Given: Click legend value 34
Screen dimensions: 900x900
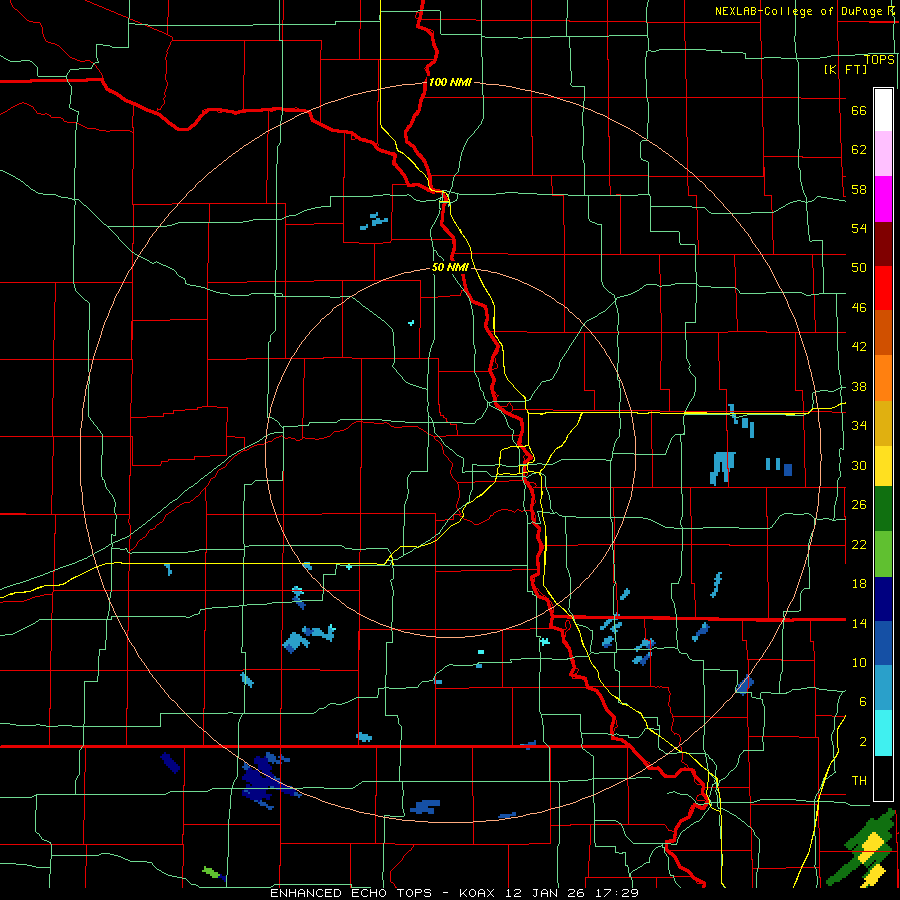Looking at the screenshot, I should [859, 426].
